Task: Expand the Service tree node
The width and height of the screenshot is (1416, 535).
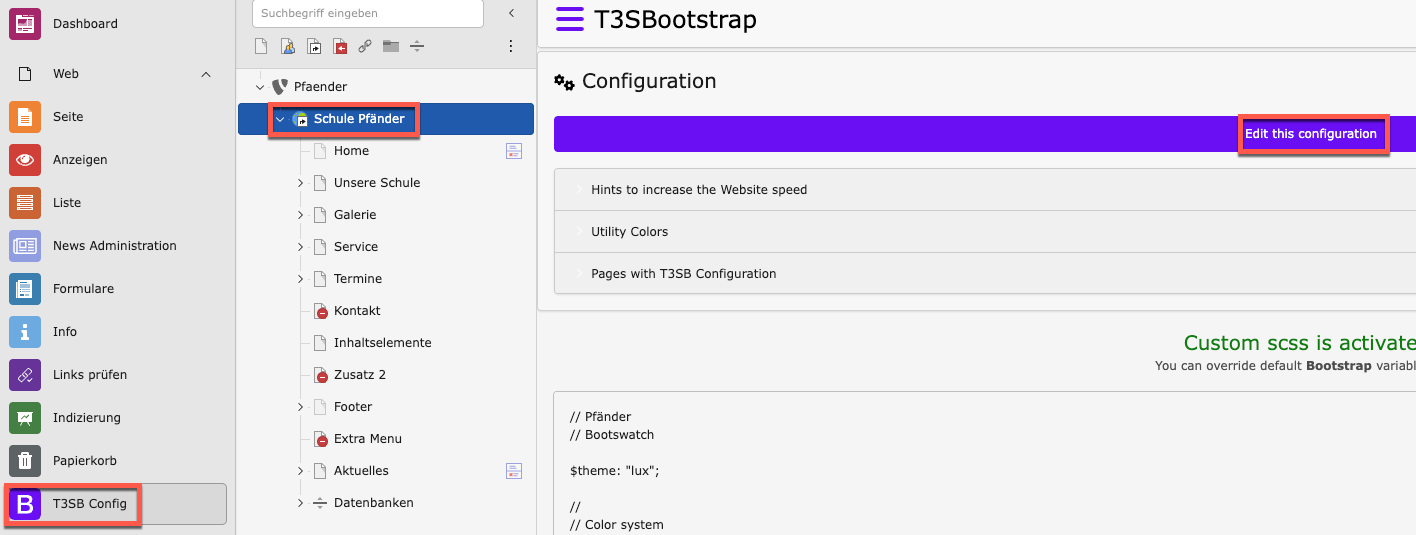Action: click(300, 247)
